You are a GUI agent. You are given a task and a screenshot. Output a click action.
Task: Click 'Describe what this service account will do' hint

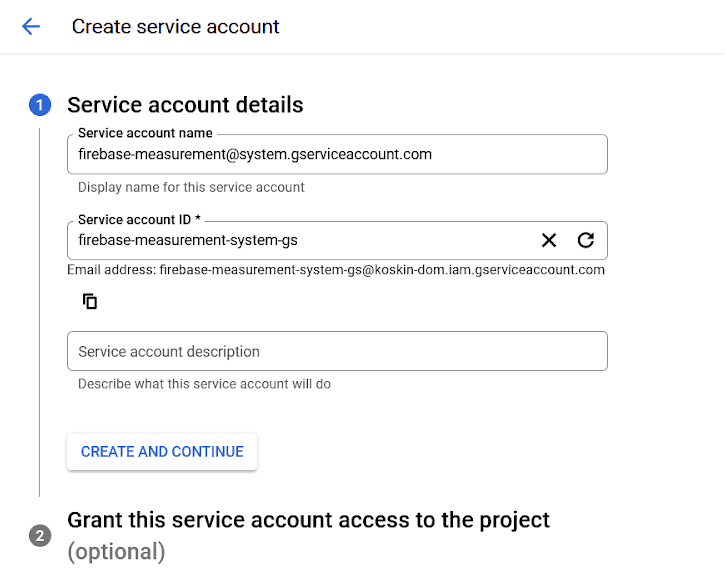tap(204, 384)
